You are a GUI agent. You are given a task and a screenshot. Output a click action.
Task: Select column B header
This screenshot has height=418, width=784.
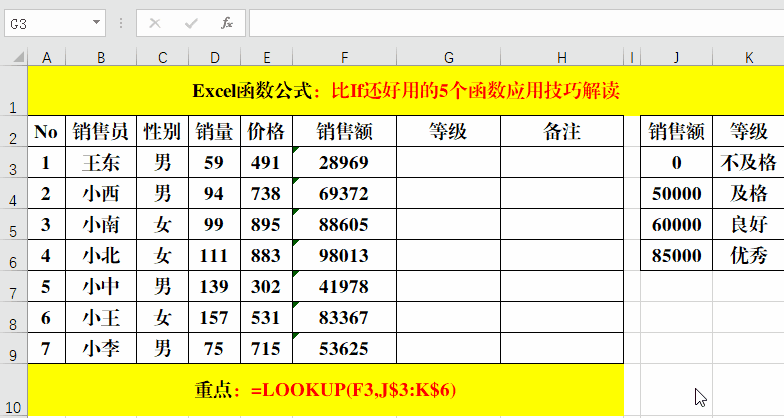(101, 58)
